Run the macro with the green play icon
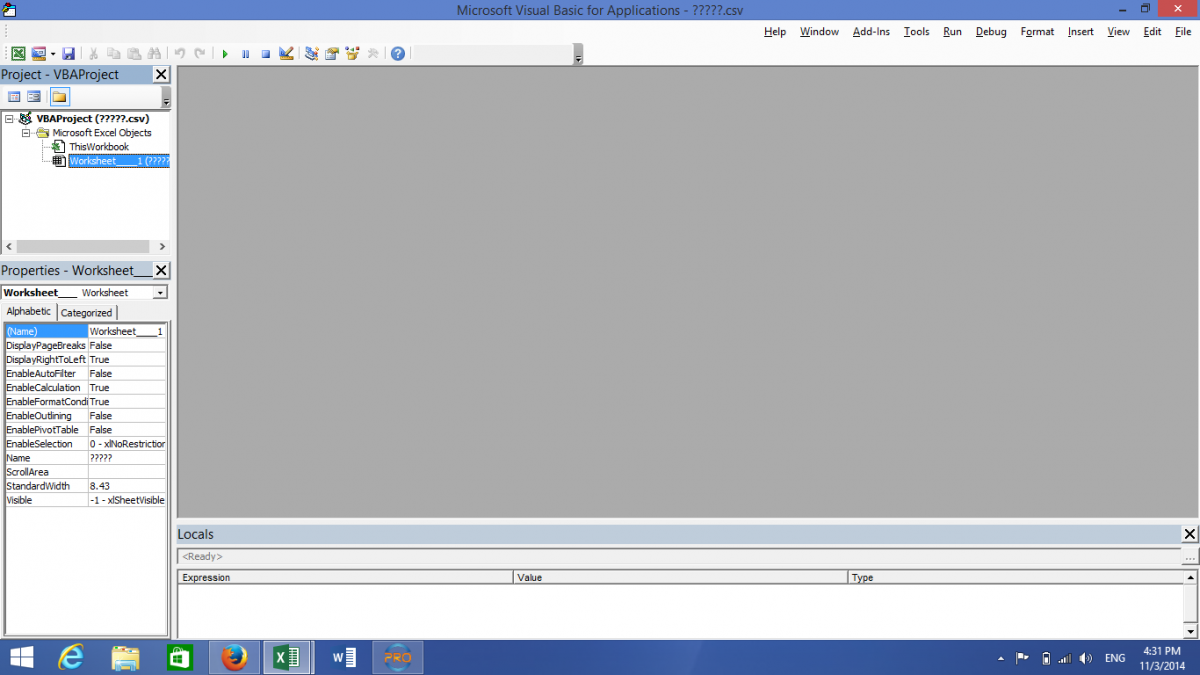Image resolution: width=1200 pixels, height=675 pixels. click(x=225, y=53)
